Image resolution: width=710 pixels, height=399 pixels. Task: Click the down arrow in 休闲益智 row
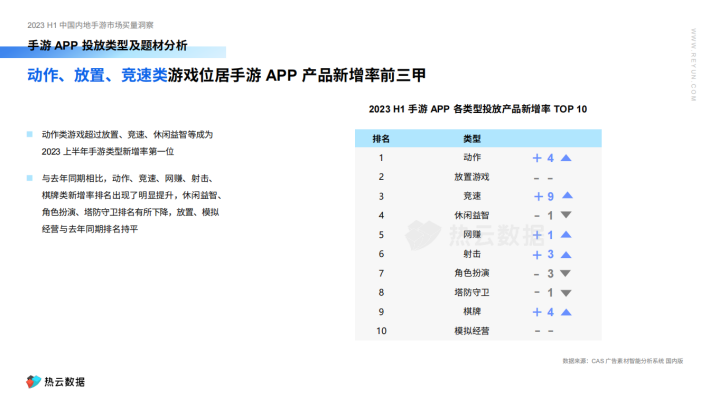pyautogui.click(x=566, y=215)
